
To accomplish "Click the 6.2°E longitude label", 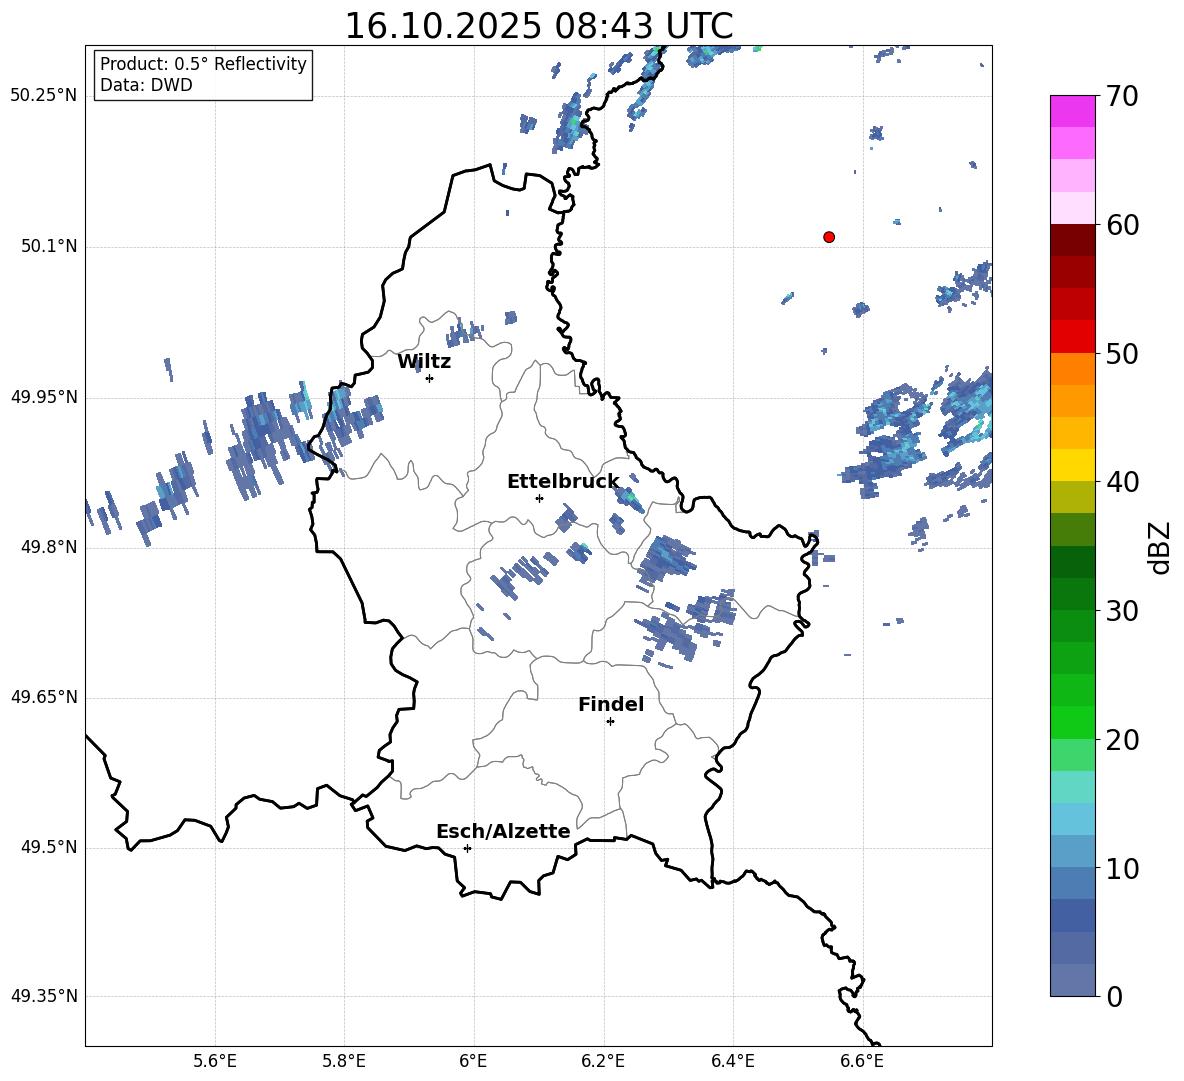I will 603,1061.
